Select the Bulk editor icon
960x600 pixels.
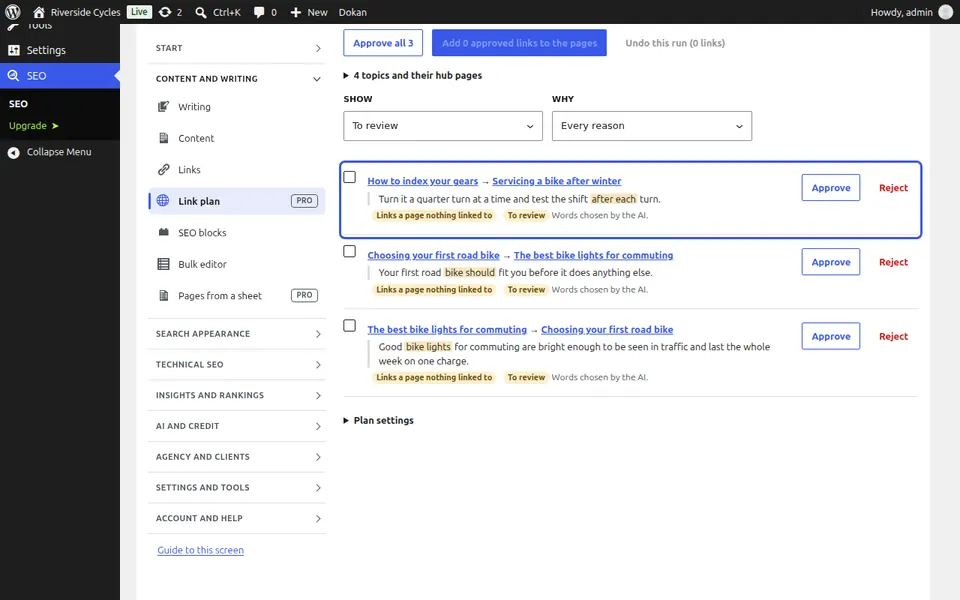pos(163,264)
